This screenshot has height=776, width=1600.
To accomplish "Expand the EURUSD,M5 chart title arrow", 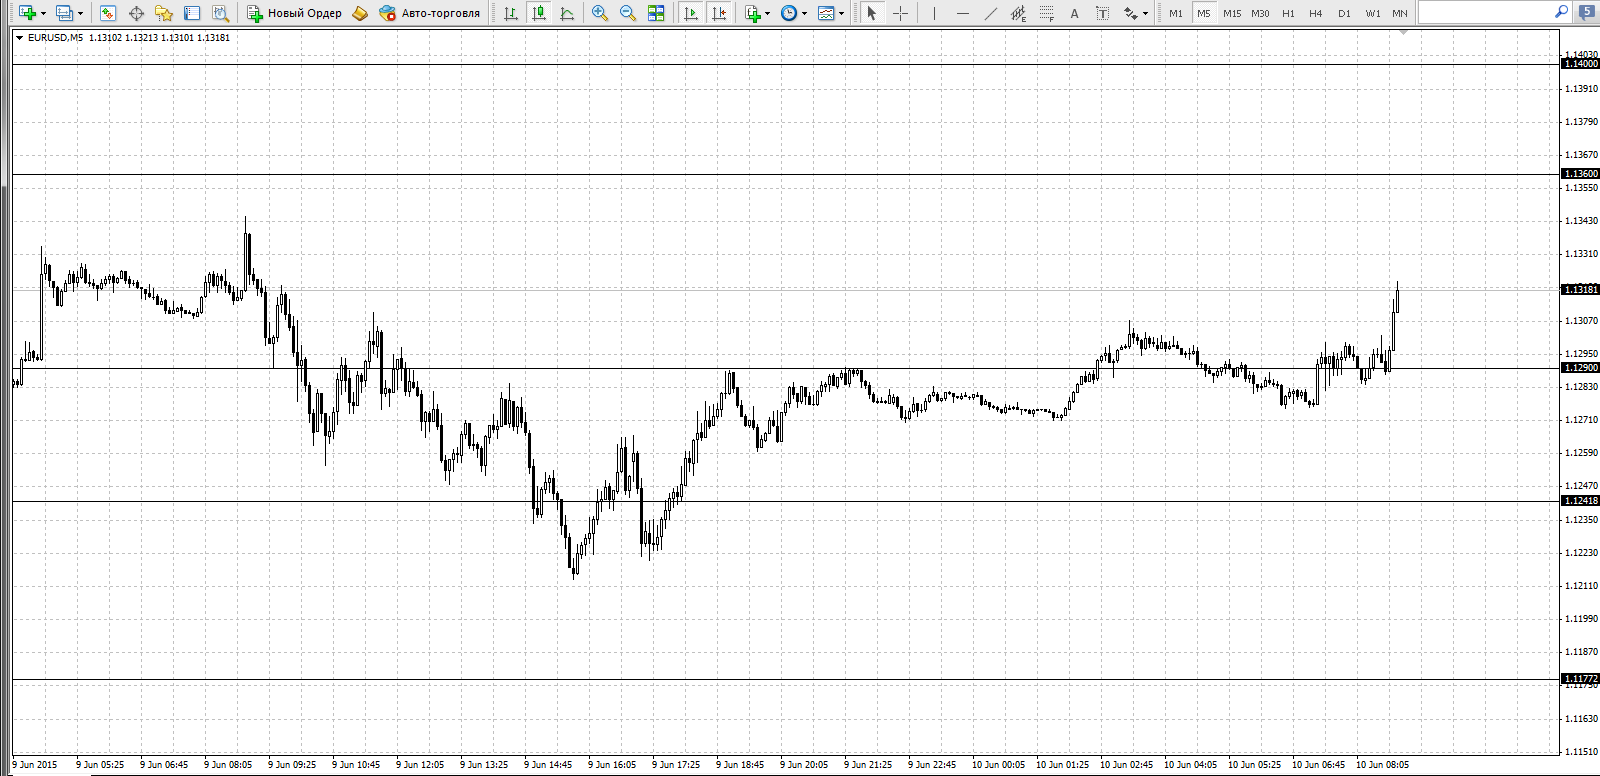I will click(x=19, y=38).
